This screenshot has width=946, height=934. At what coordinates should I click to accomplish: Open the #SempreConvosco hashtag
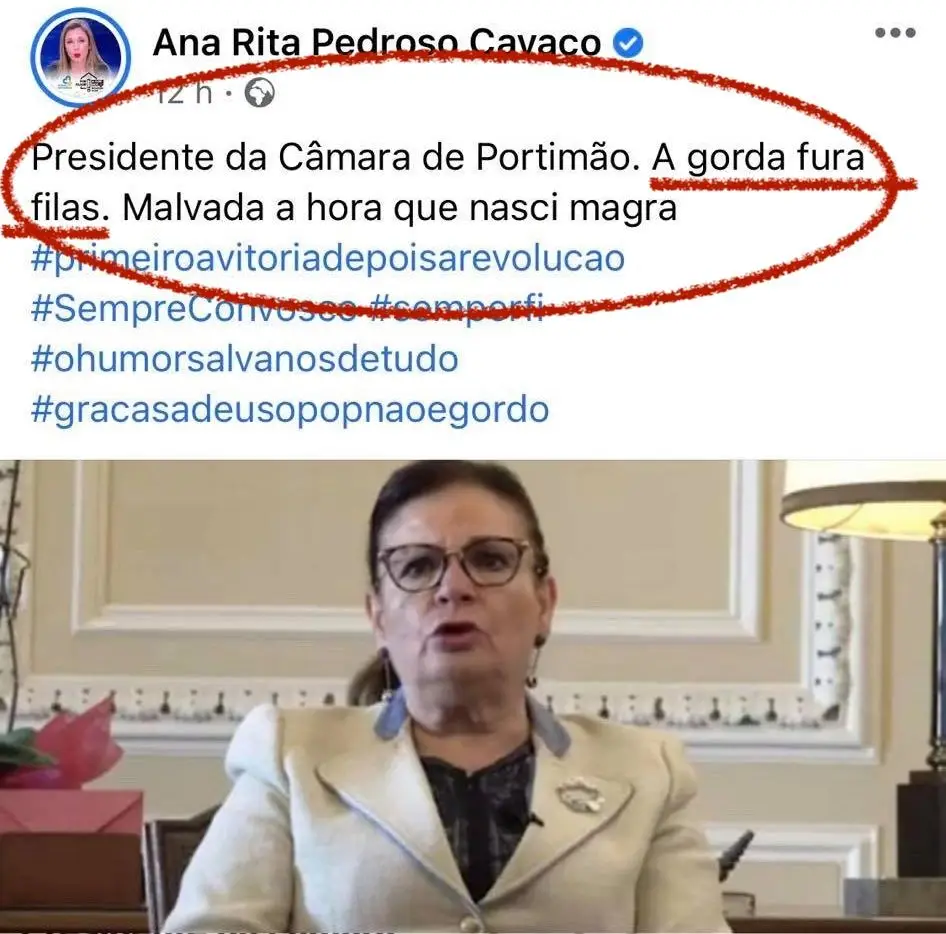[194, 308]
